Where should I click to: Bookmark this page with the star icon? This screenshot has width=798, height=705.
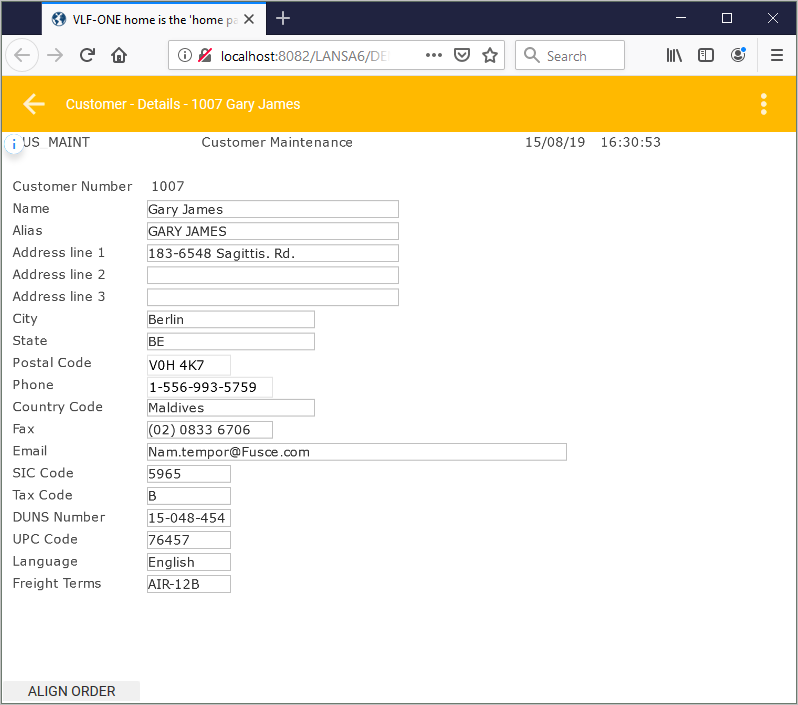[490, 56]
